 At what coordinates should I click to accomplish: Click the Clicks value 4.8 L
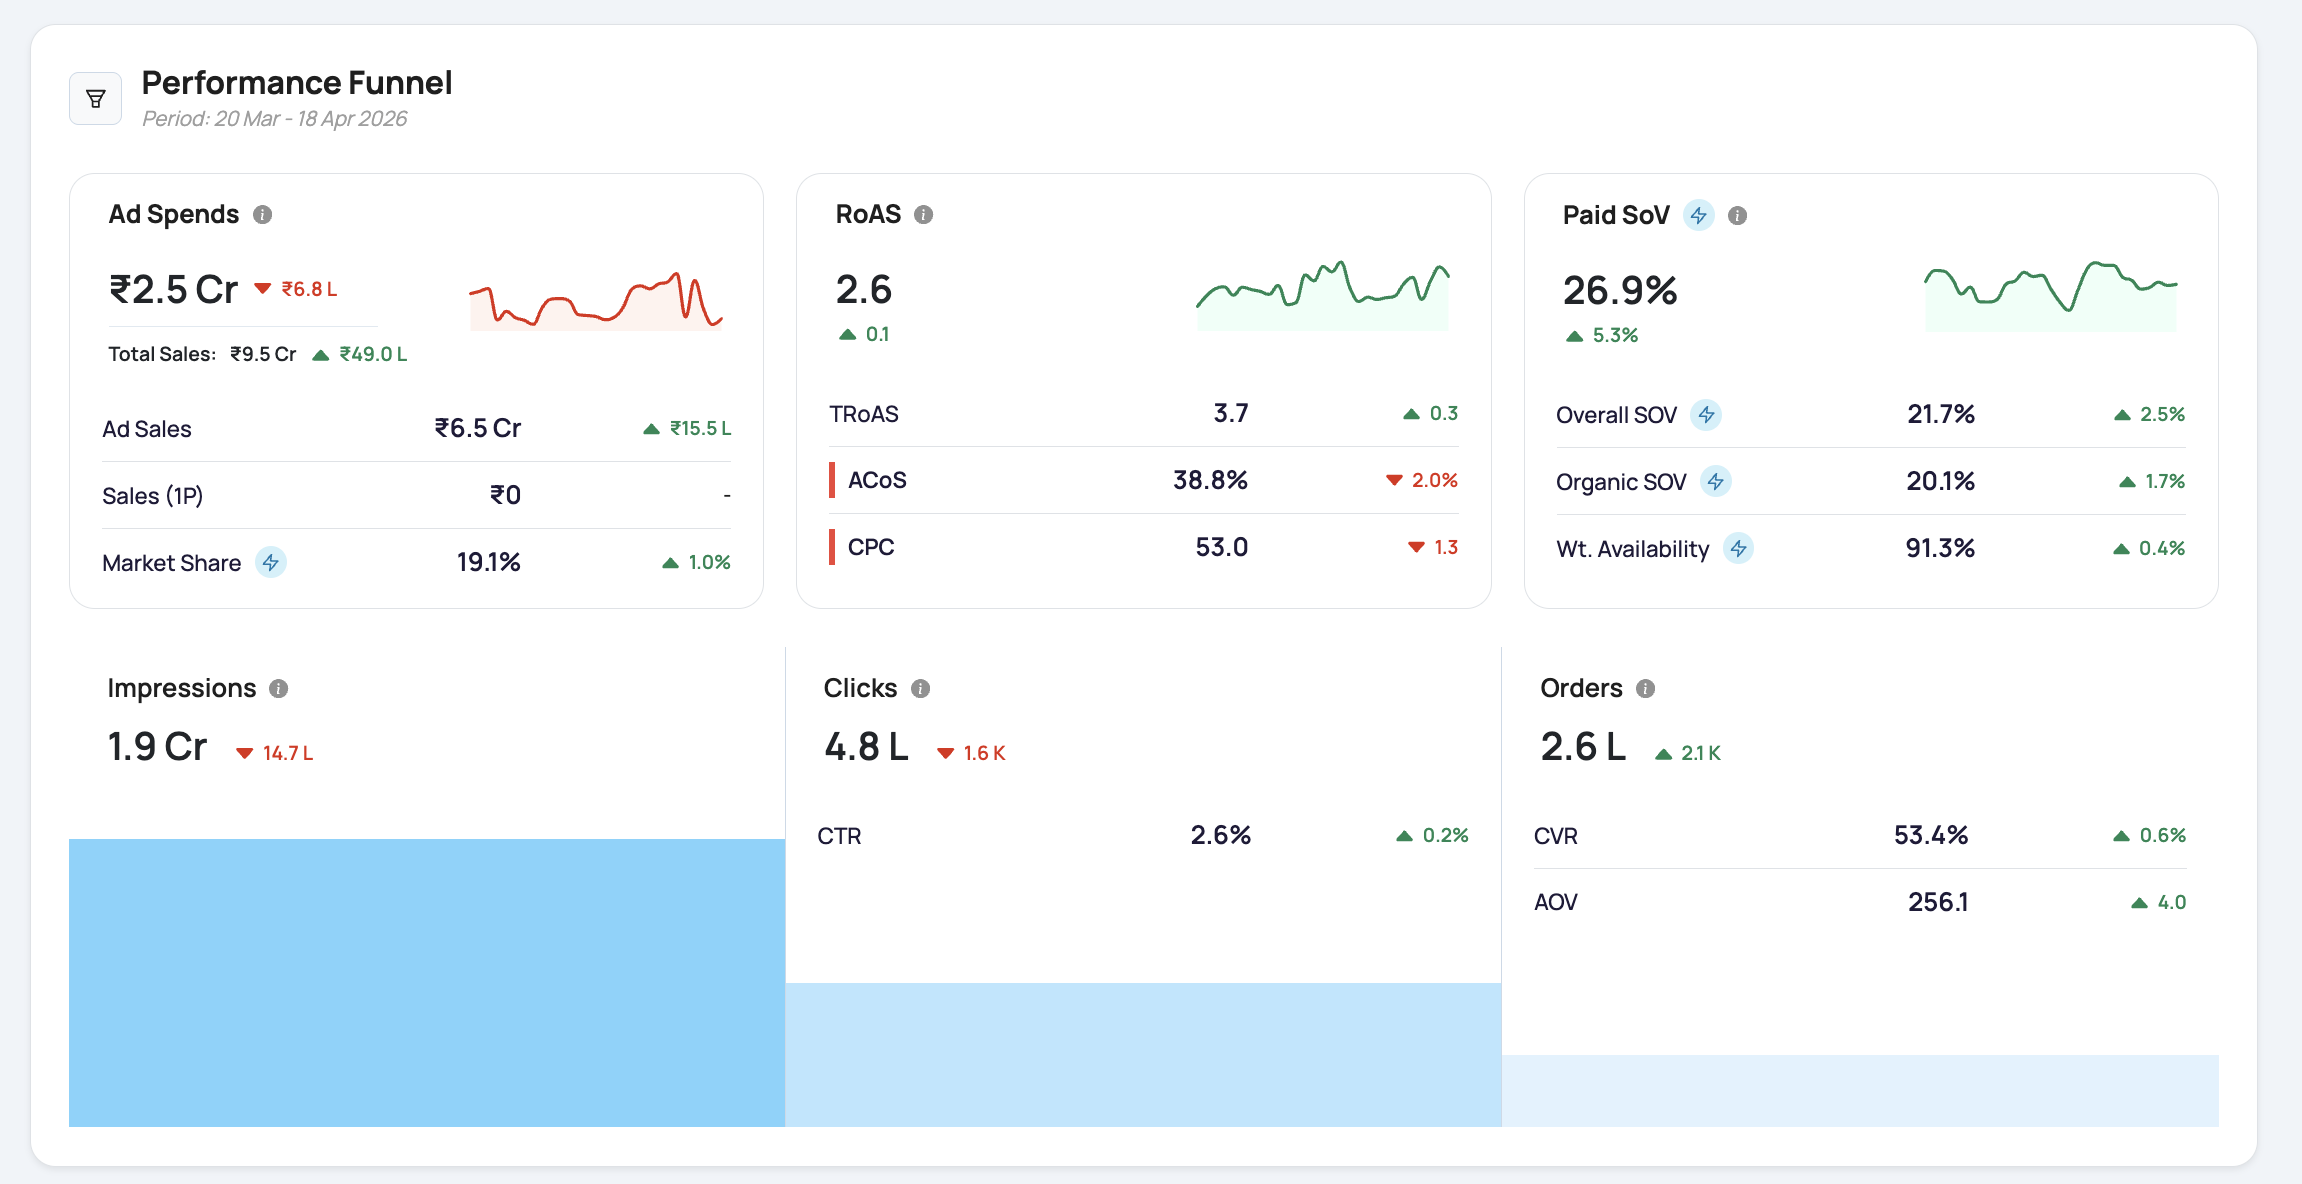pyautogui.click(x=867, y=747)
